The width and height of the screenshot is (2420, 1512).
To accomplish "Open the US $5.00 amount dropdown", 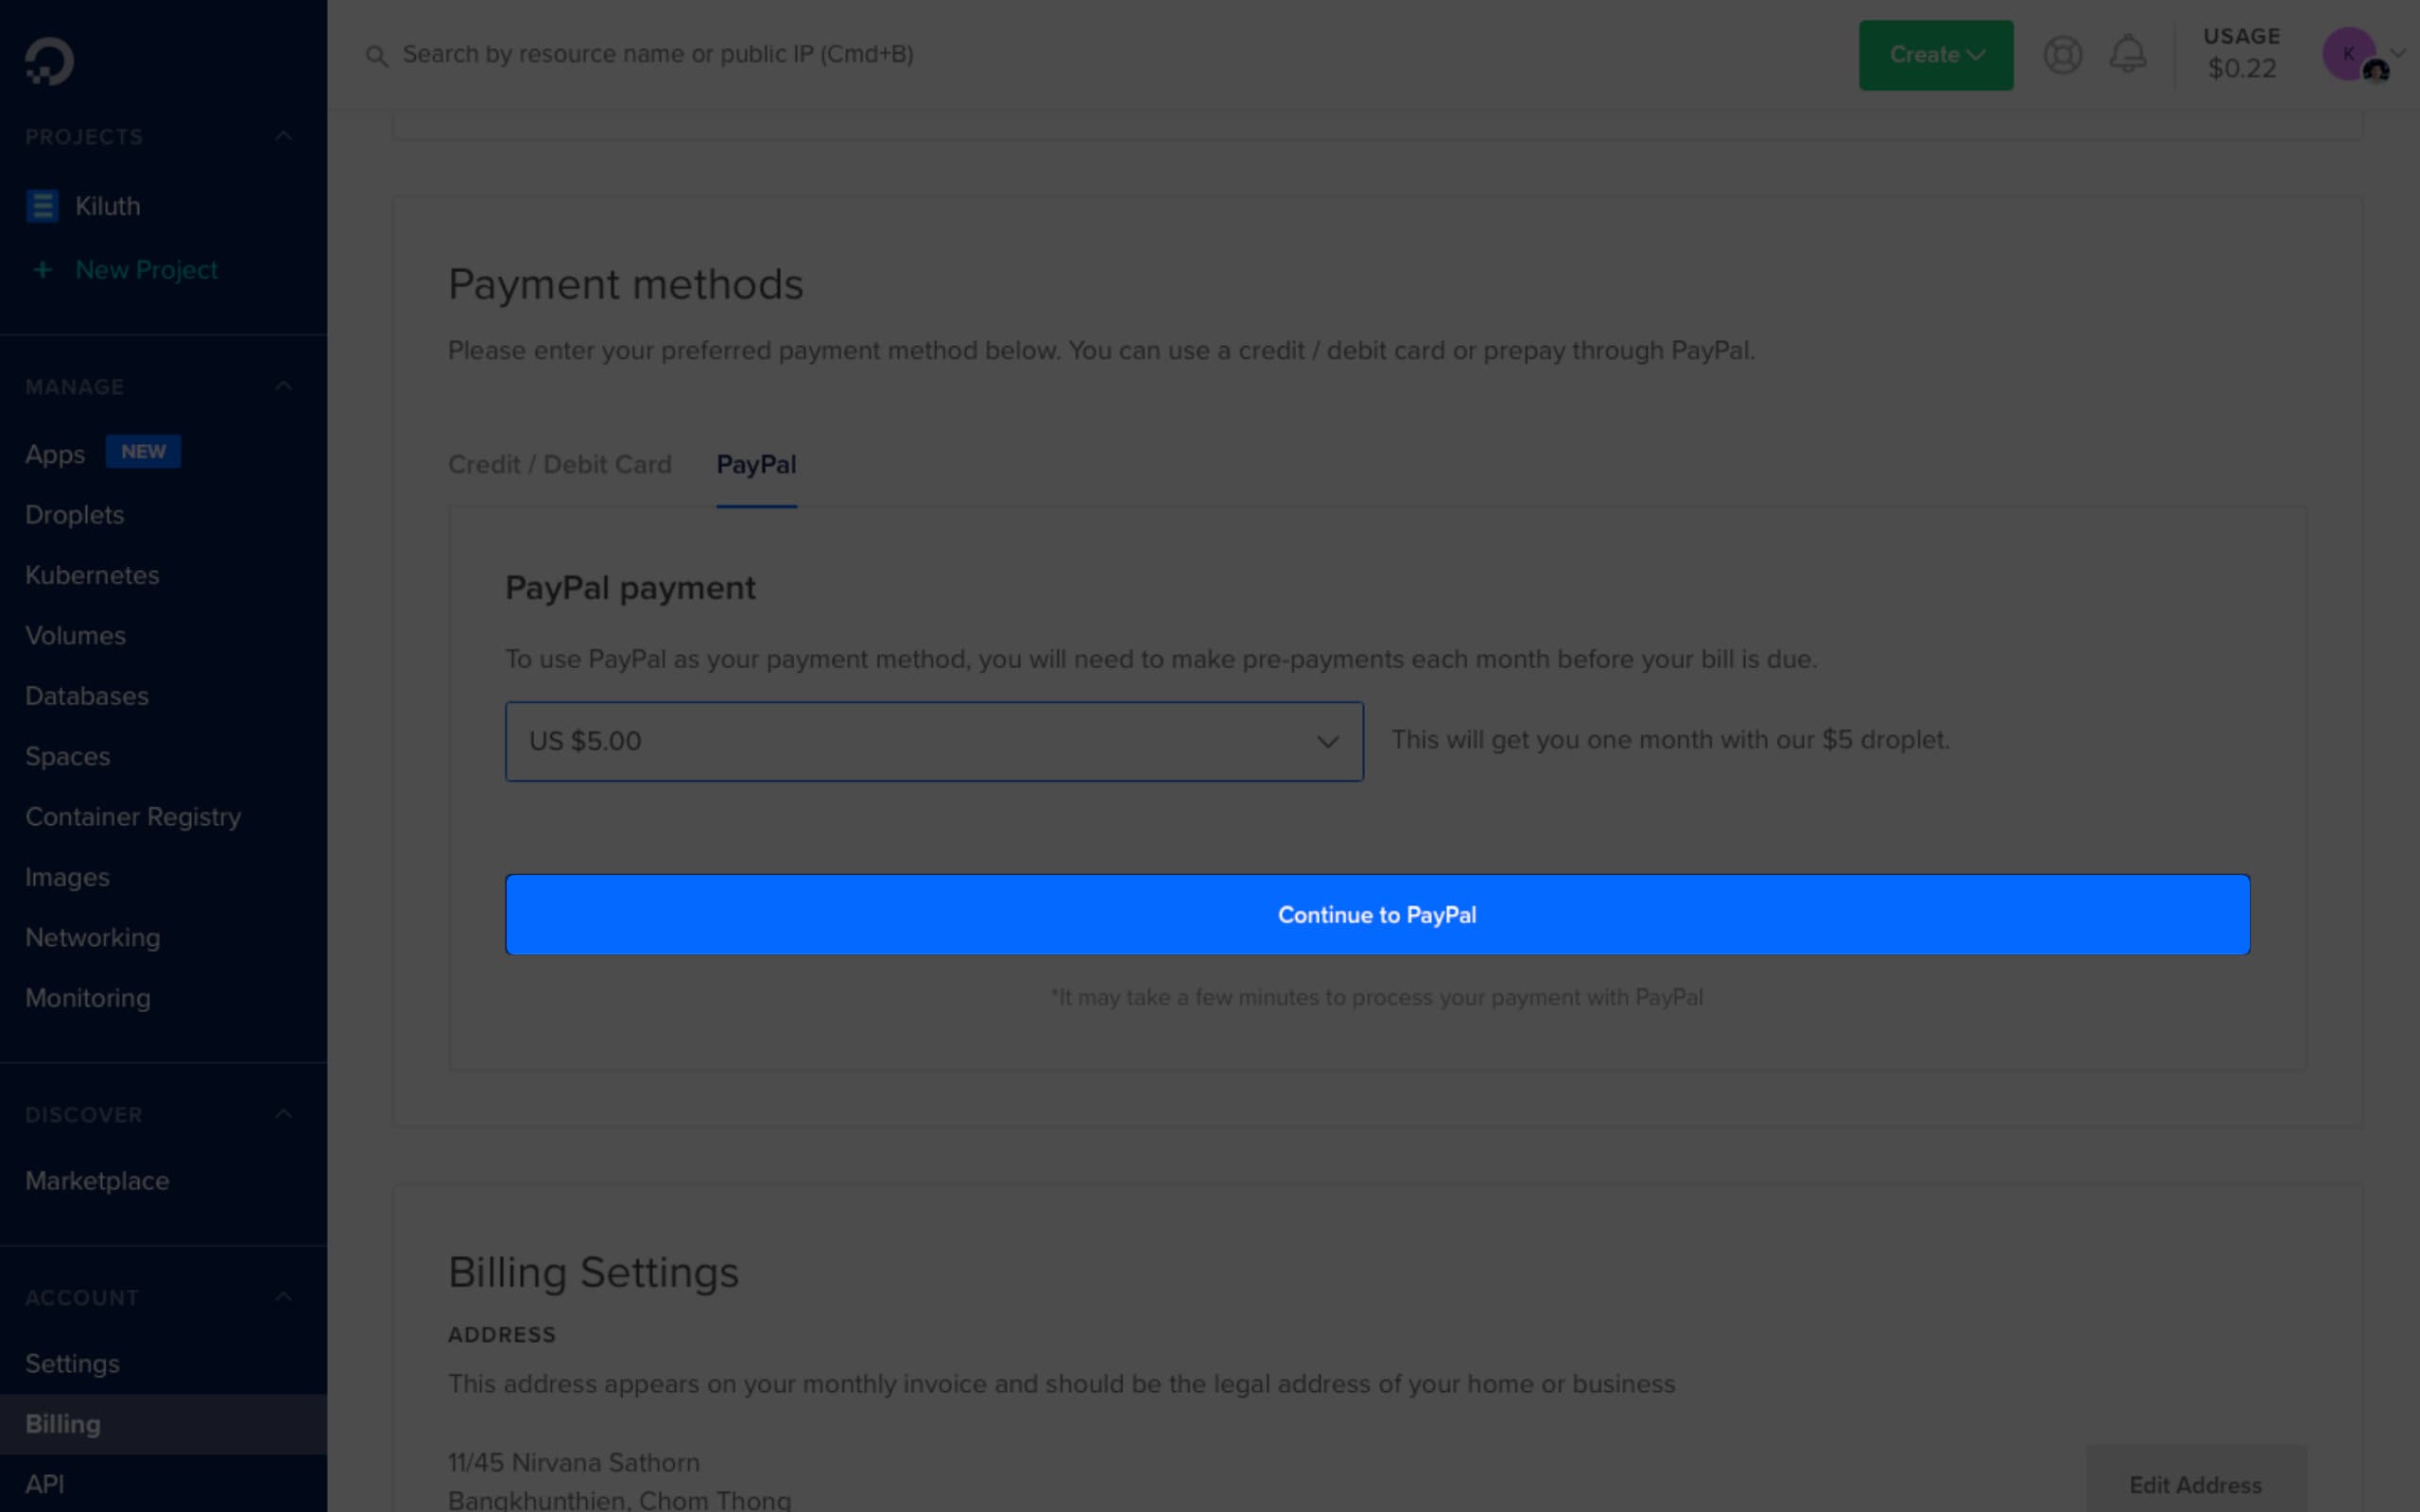I will pyautogui.click(x=934, y=741).
